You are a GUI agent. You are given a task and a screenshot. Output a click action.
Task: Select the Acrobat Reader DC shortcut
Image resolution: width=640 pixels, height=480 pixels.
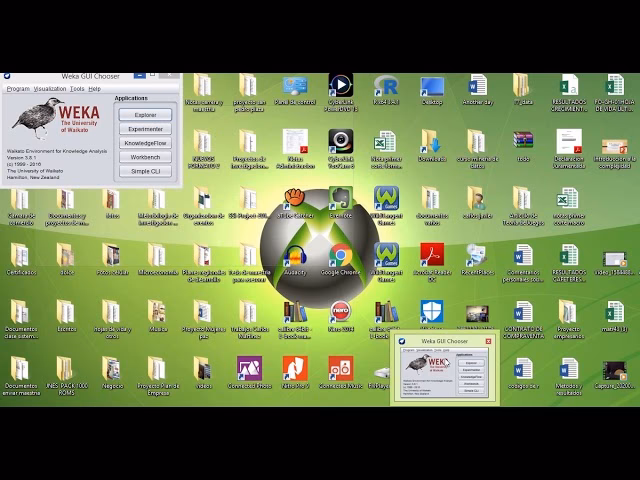pos(432,263)
